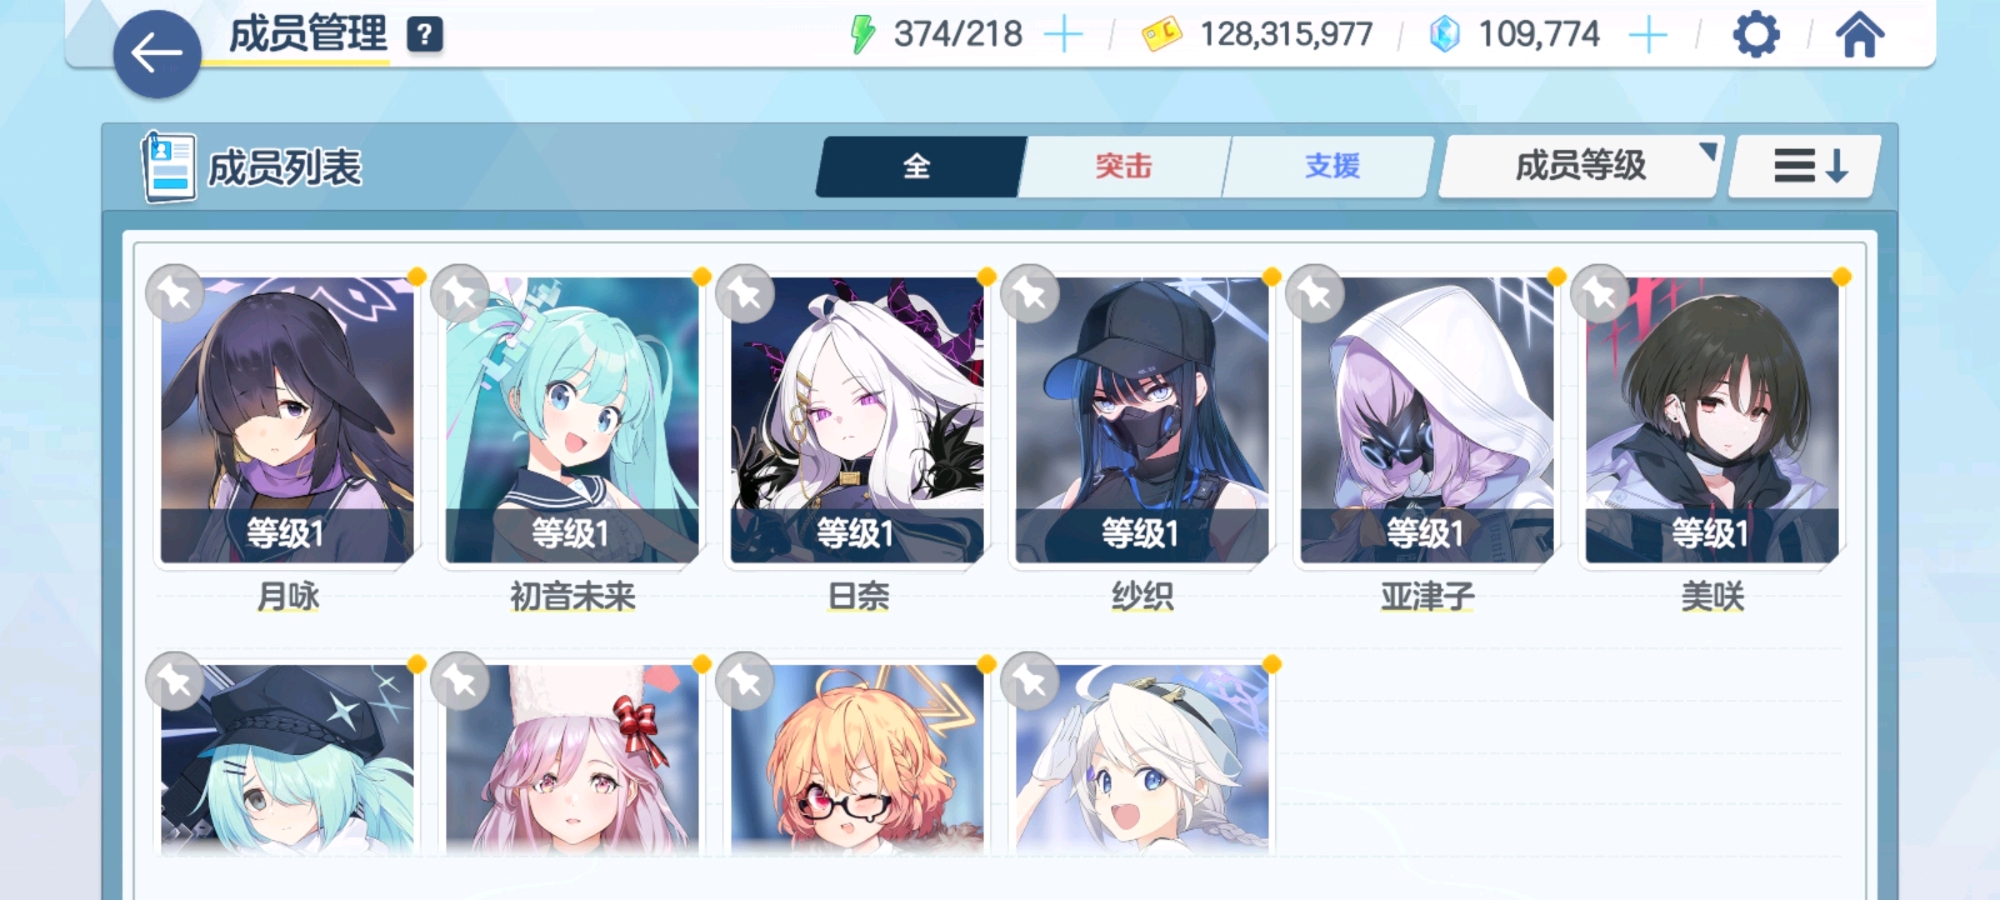The width and height of the screenshot is (2000, 900).
Task: Toggle the pin on 月咏 card
Action: pyautogui.click(x=175, y=293)
